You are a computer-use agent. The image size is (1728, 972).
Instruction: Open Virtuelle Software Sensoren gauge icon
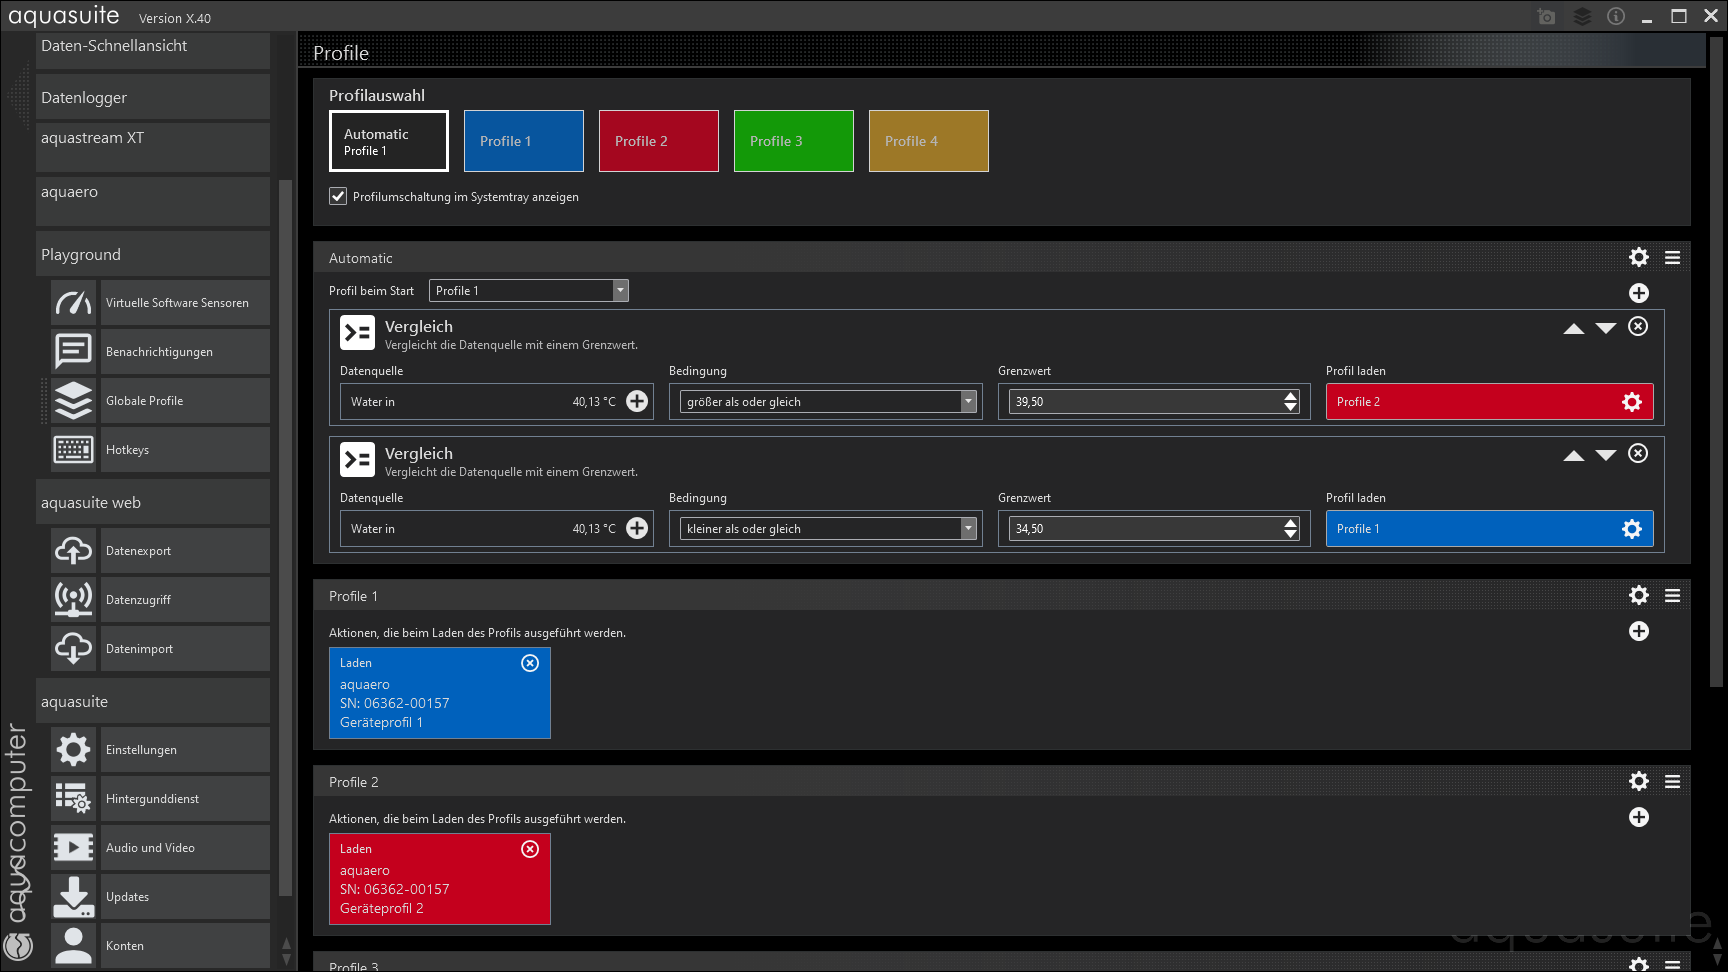pos(73,303)
